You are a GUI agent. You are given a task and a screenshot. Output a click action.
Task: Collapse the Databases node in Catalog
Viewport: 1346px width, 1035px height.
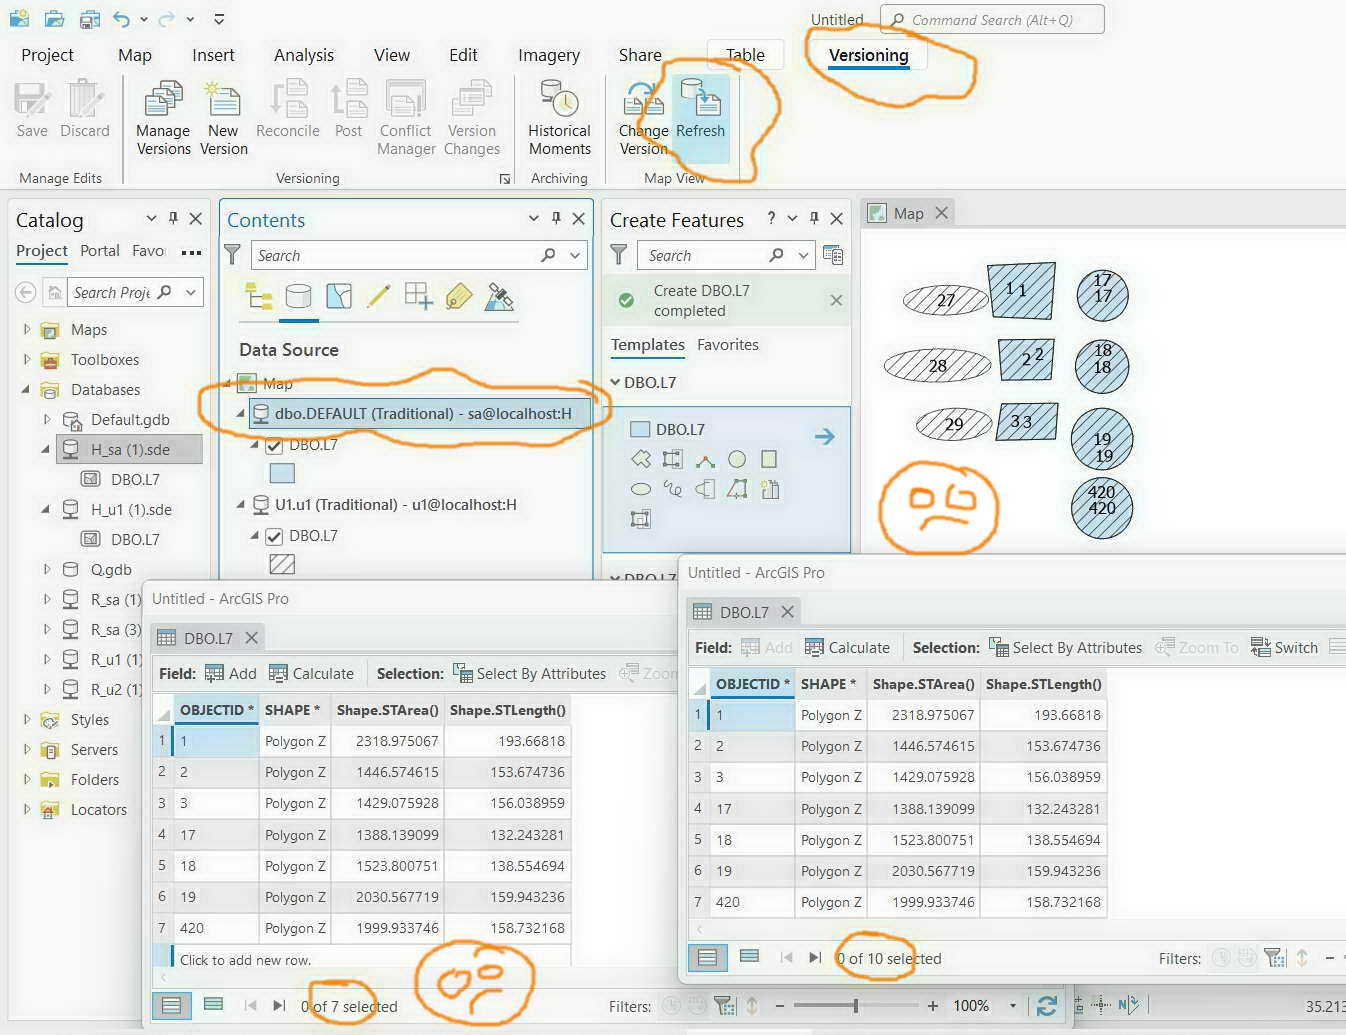(26, 389)
